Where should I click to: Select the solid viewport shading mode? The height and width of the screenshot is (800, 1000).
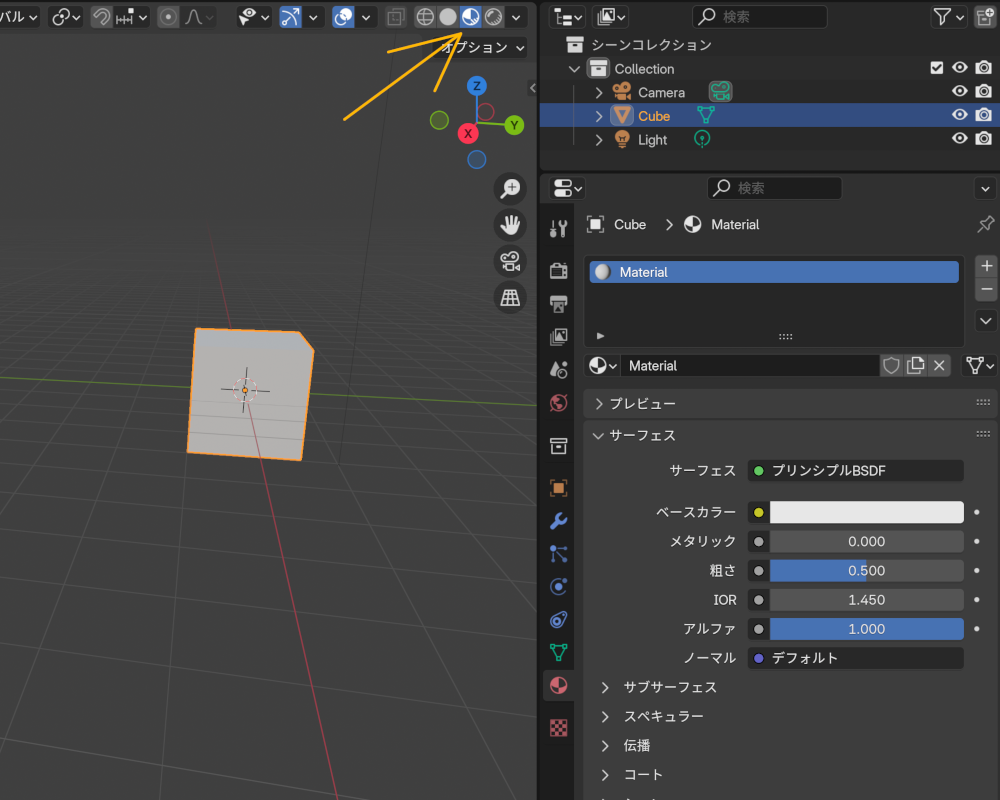447,16
